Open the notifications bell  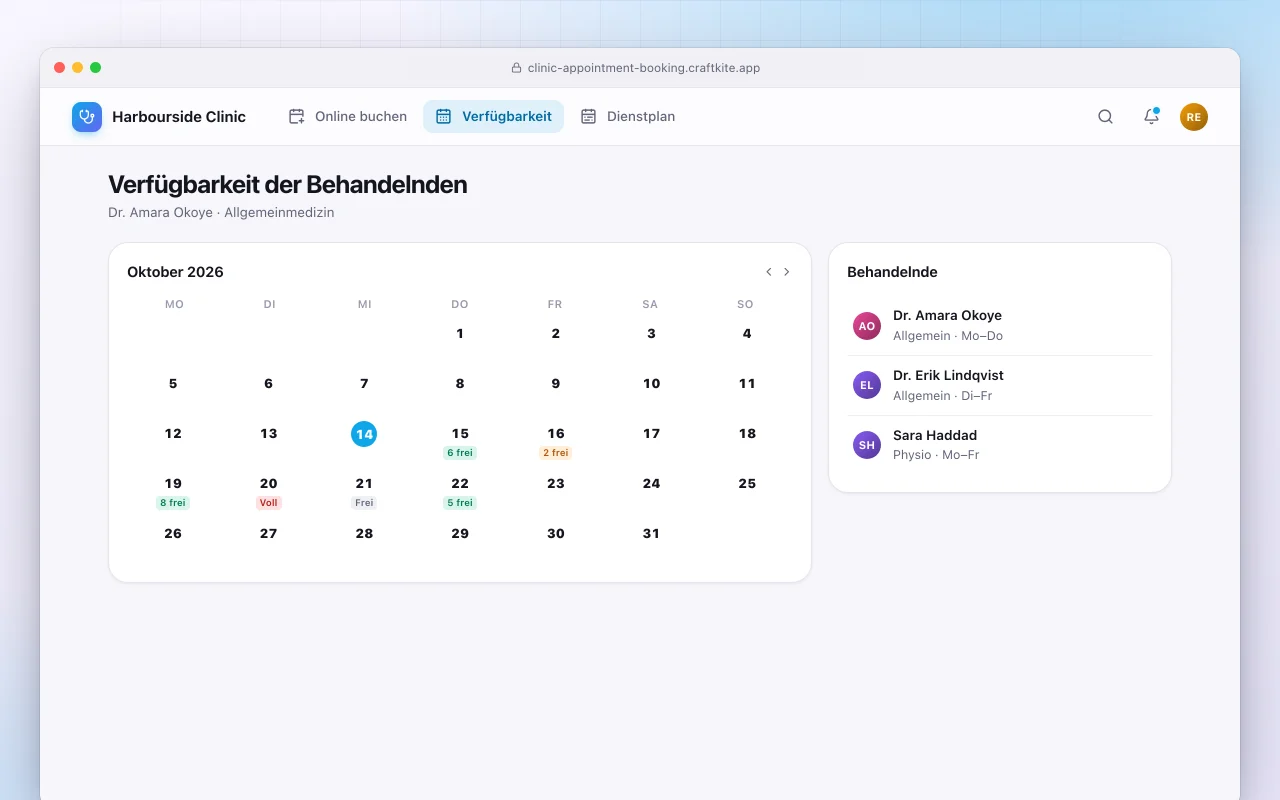(x=1151, y=116)
